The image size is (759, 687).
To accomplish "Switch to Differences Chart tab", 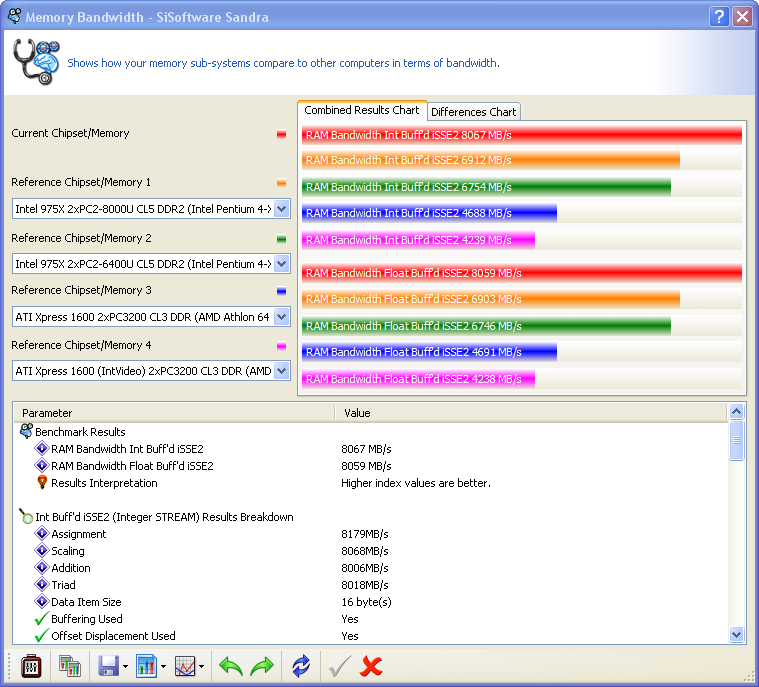I will (473, 112).
